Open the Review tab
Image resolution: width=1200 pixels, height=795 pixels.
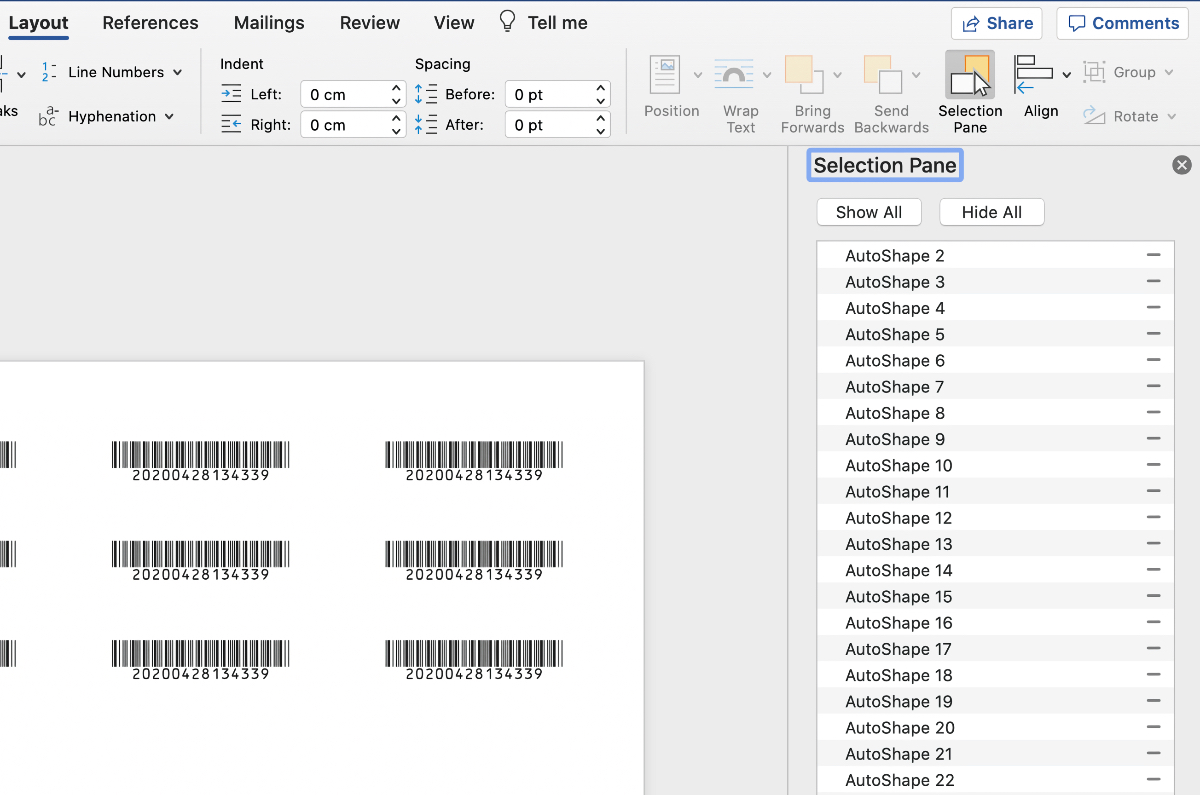pos(370,22)
